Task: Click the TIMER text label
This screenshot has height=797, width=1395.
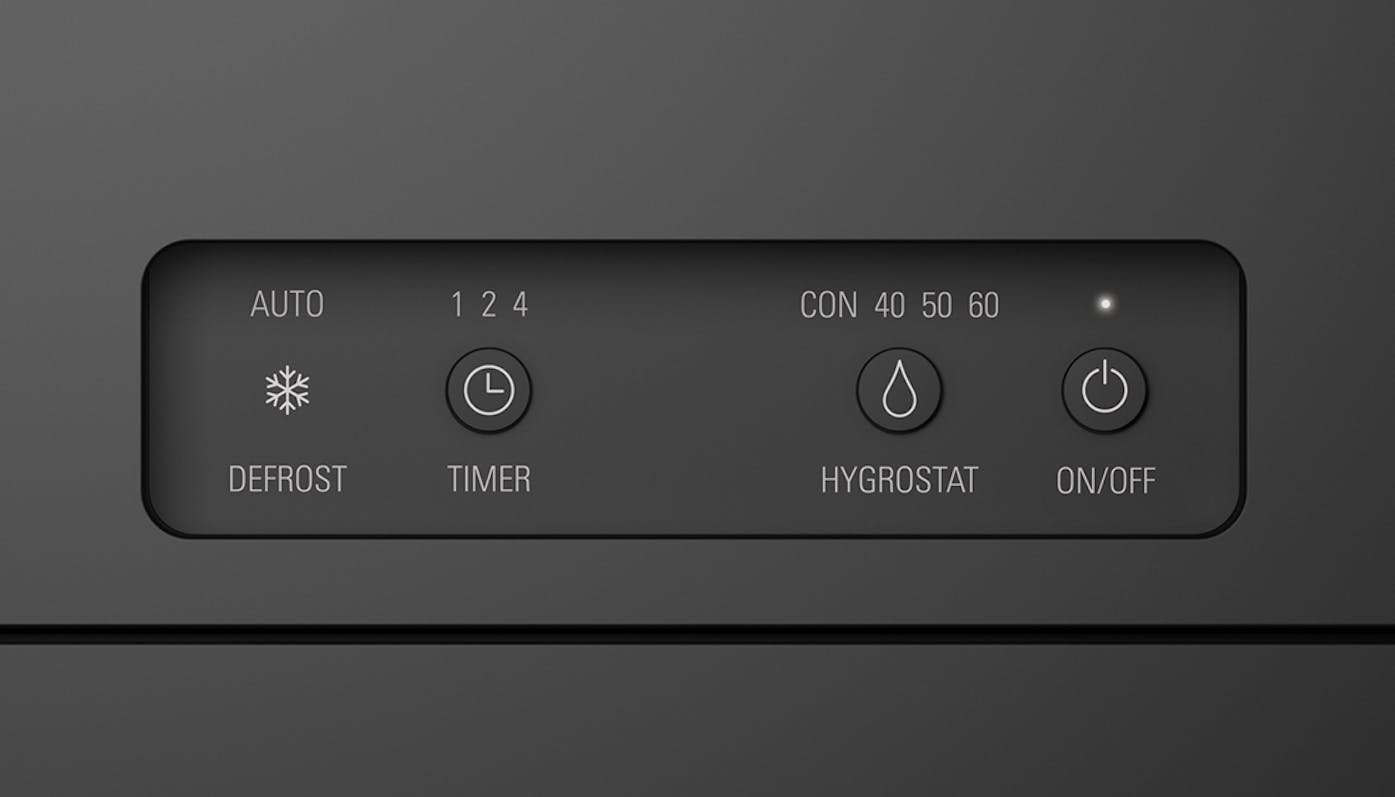Action: (x=489, y=480)
